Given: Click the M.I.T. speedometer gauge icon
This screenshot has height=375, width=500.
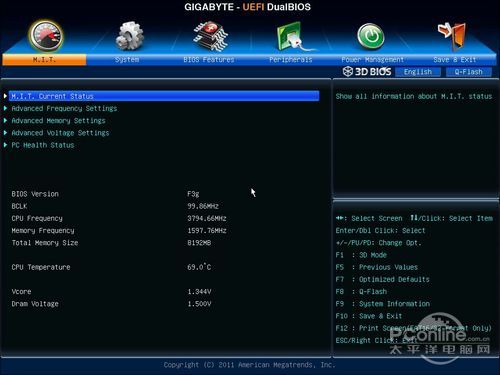Looking at the screenshot, I should pos(46,36).
